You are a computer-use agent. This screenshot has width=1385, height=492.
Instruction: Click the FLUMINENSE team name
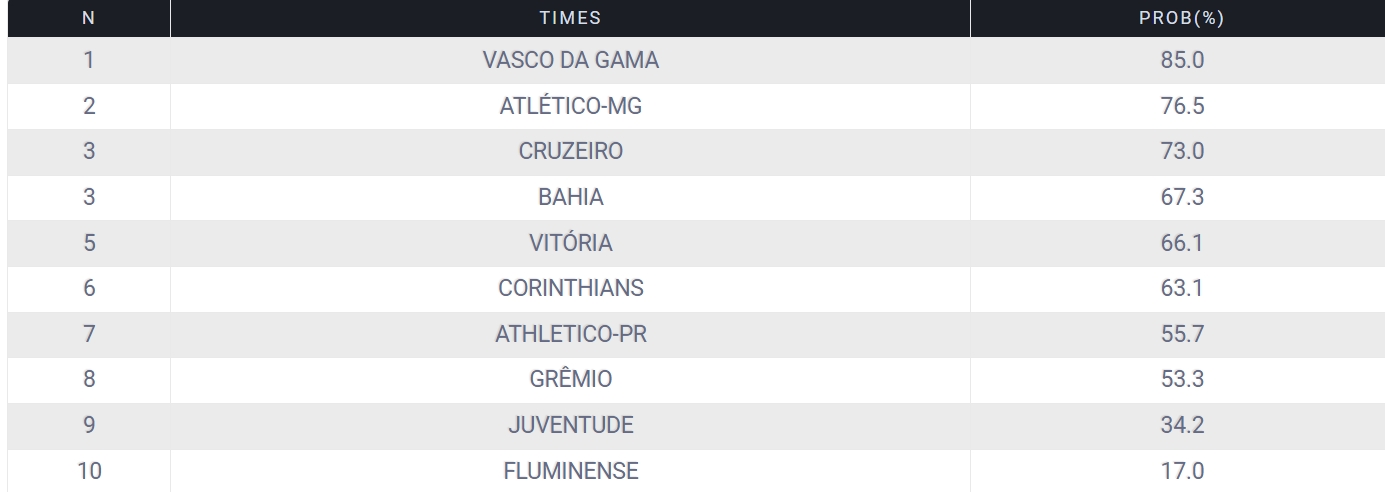tap(570, 471)
